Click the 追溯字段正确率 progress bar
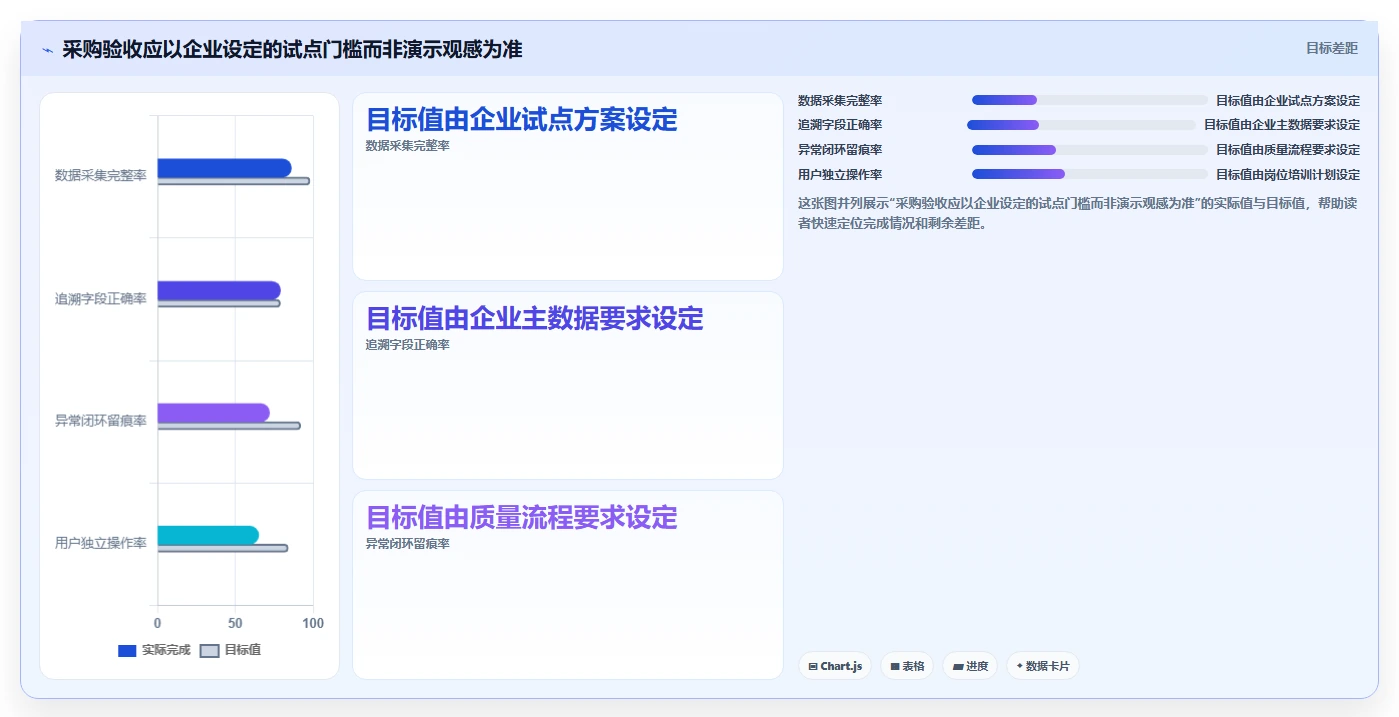Image resolution: width=1399 pixels, height=717 pixels. point(1081,125)
